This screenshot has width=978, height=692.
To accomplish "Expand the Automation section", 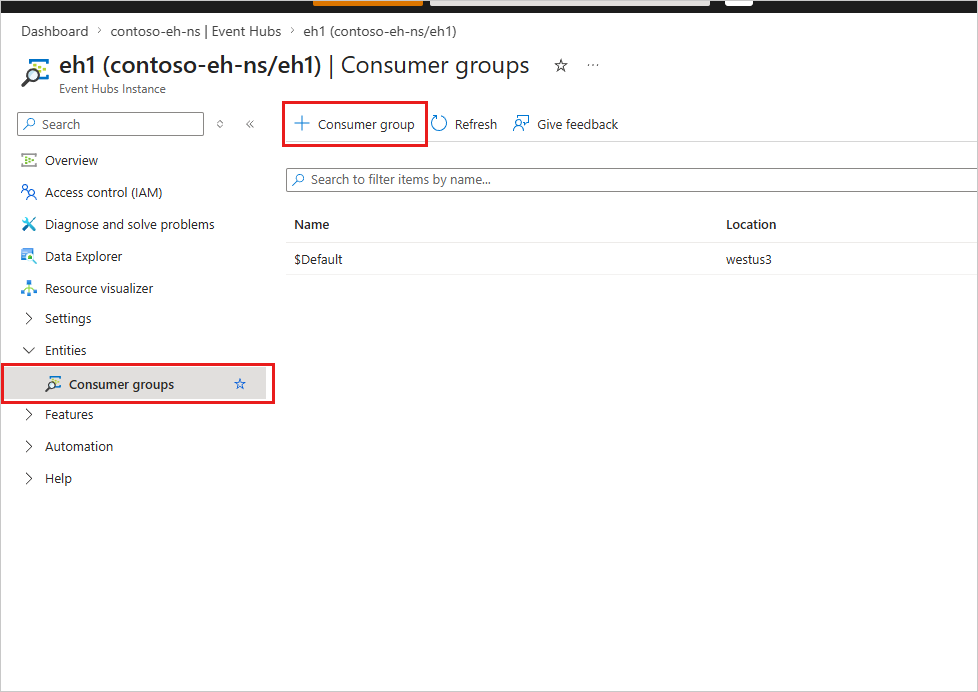I will point(29,446).
